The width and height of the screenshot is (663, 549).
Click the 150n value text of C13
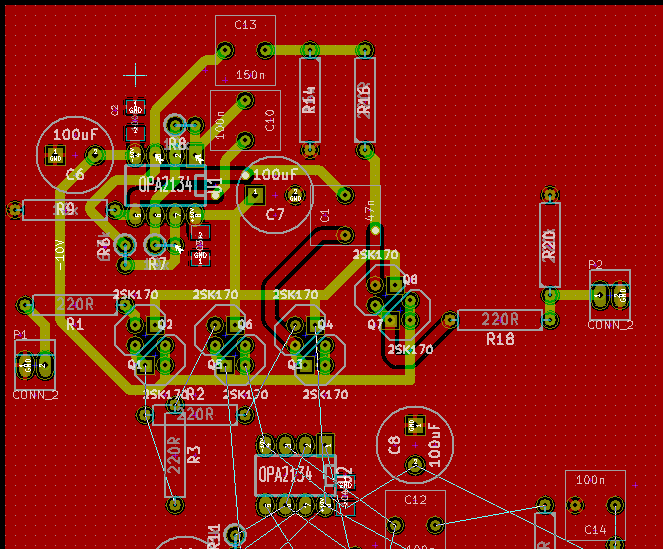pyautogui.click(x=250, y=75)
